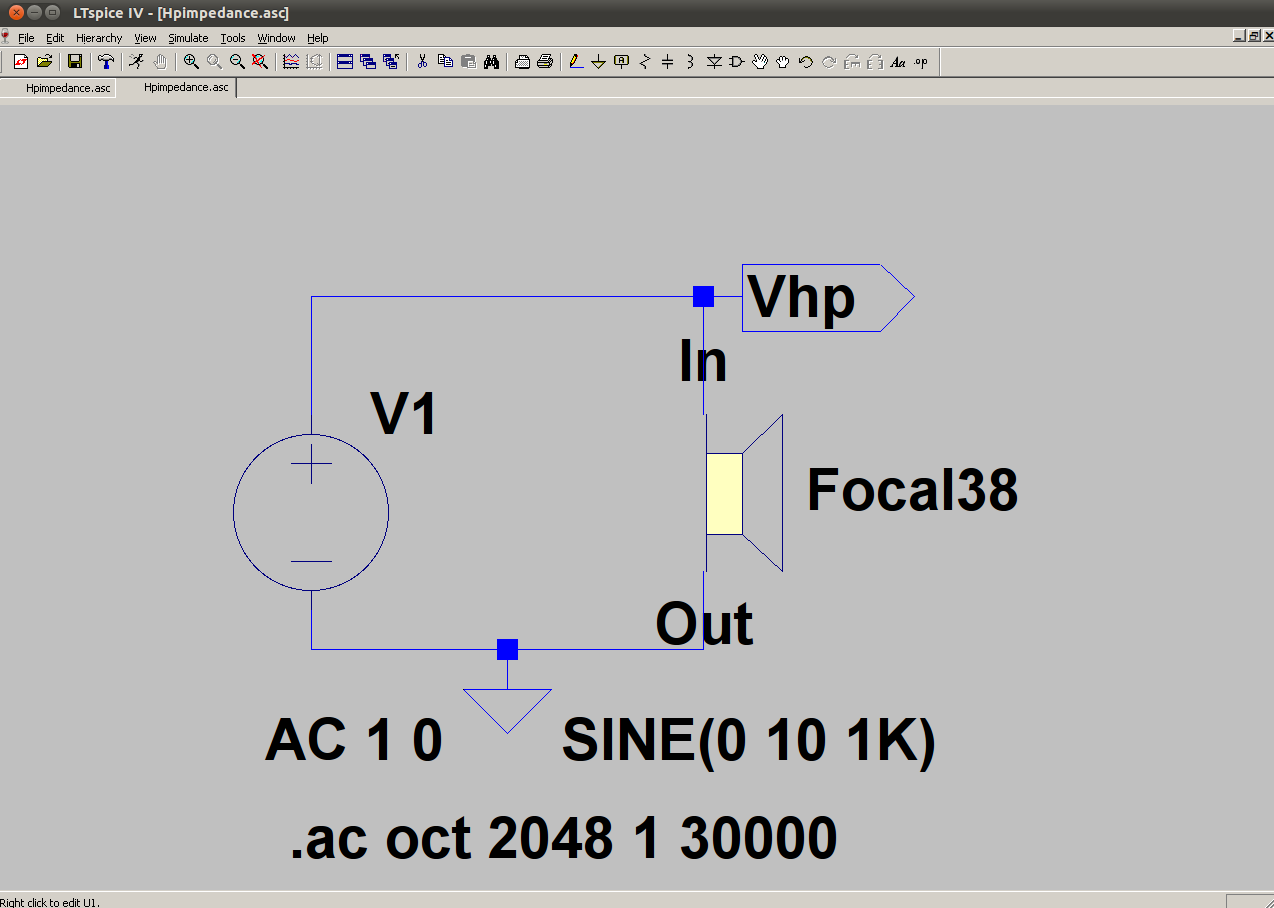The image size is (1274, 908).
Task: Select the second Hpimpedance.asc tab
Action: [186, 88]
